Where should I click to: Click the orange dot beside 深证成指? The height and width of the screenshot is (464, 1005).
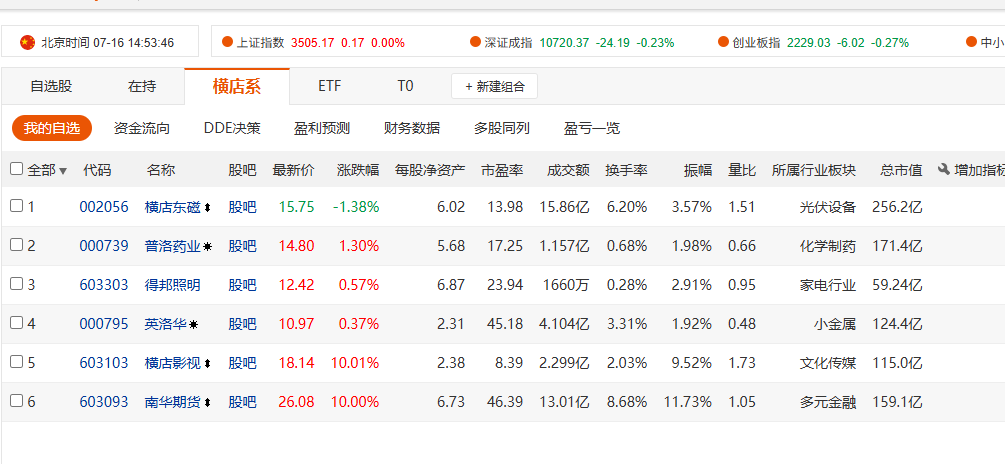click(x=475, y=42)
